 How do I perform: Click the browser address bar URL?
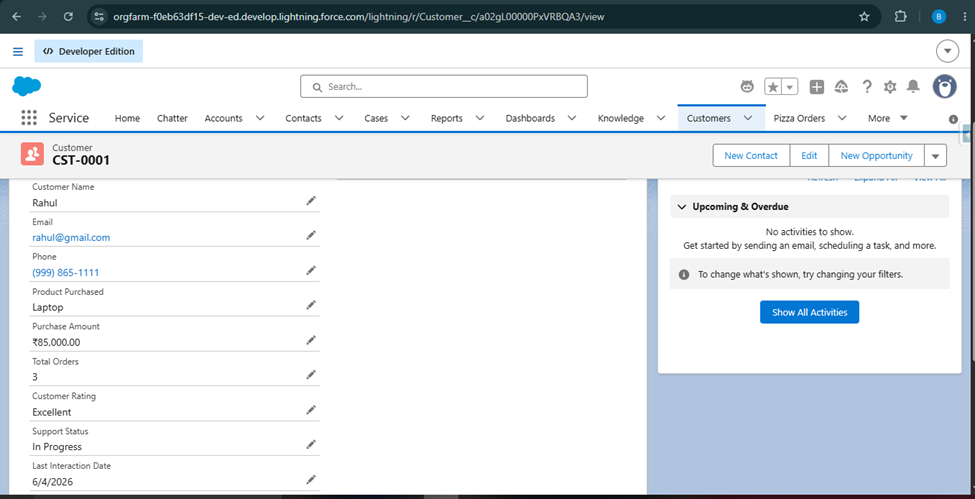click(358, 17)
